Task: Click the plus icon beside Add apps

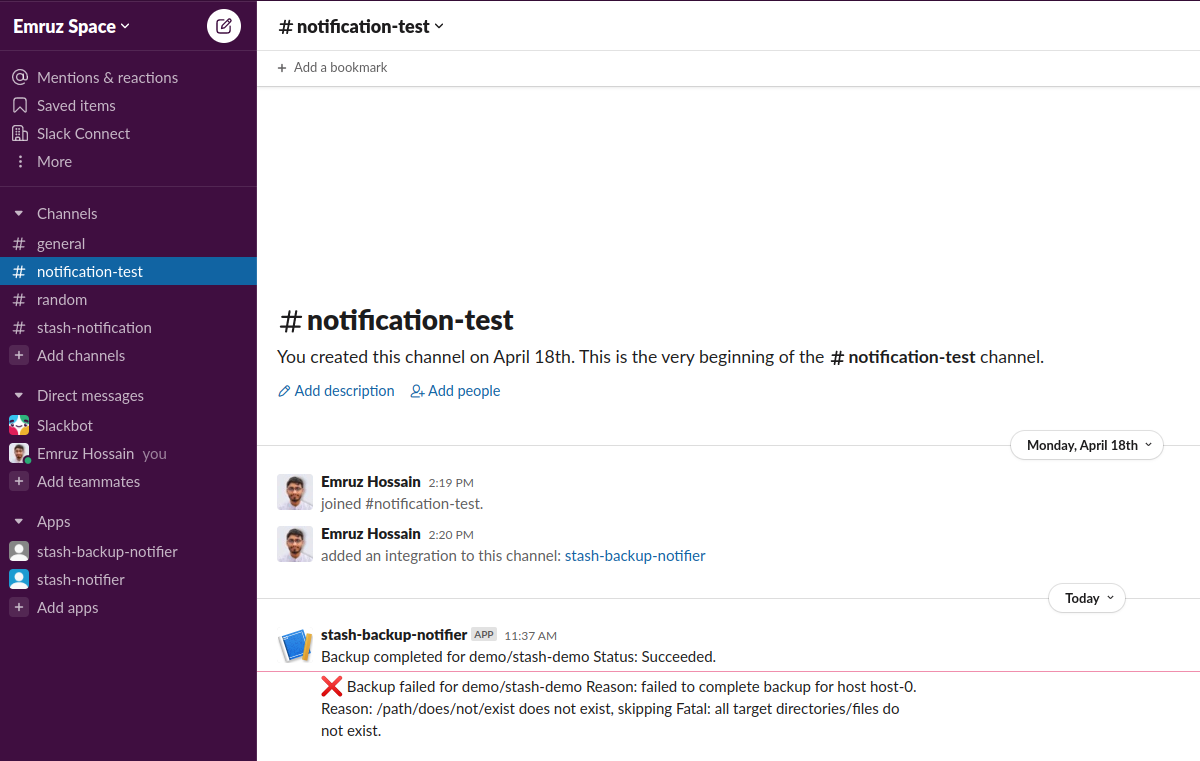Action: click(19, 608)
